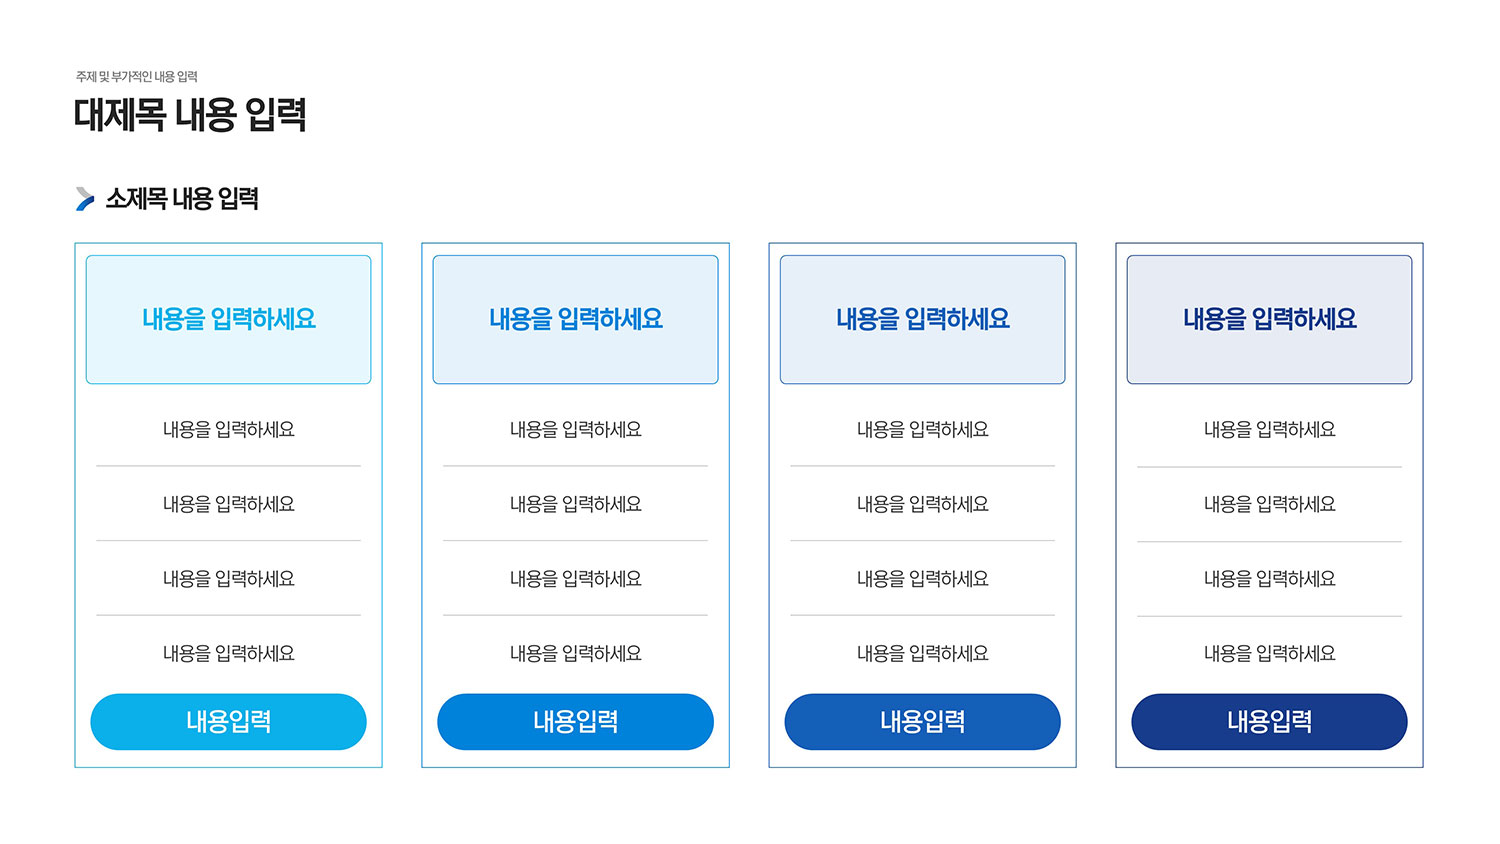Click first list row in the third card
The width and height of the screenshot is (1500, 844).
922,429
